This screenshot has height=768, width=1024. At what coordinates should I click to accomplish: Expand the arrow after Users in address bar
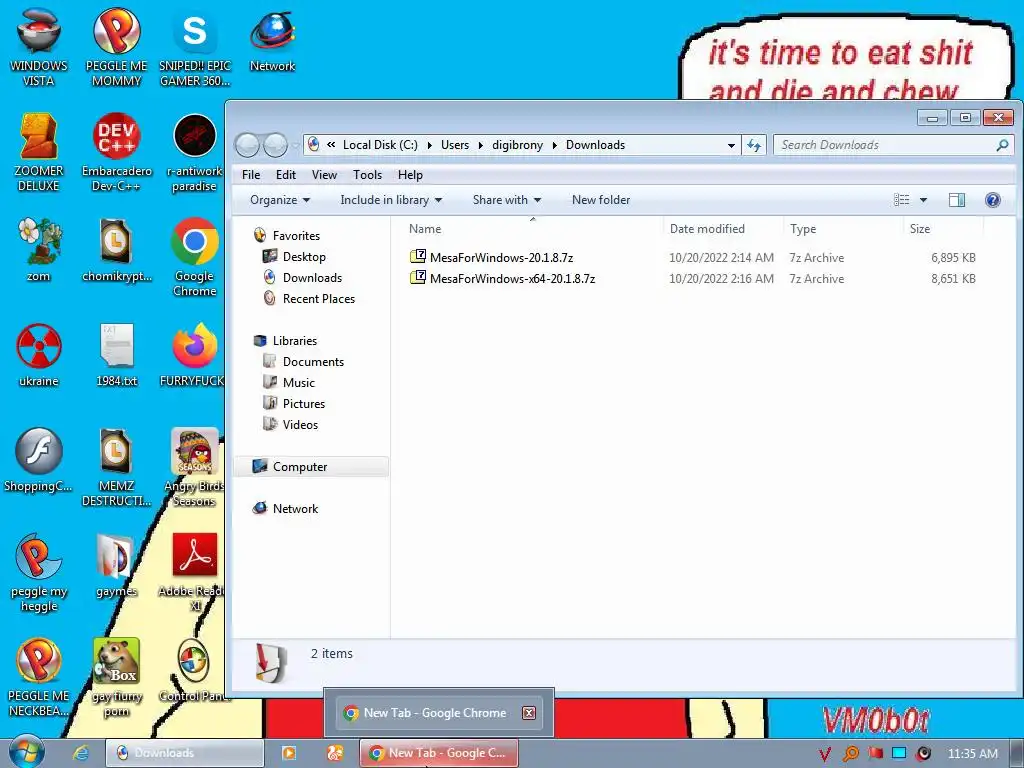pos(481,145)
